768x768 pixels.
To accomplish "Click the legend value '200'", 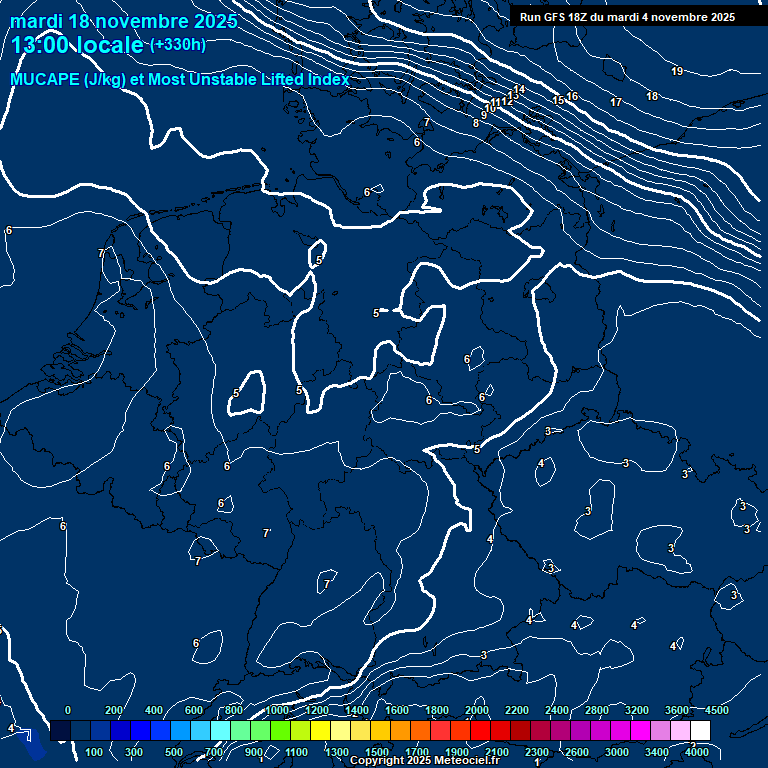I will click(114, 710).
